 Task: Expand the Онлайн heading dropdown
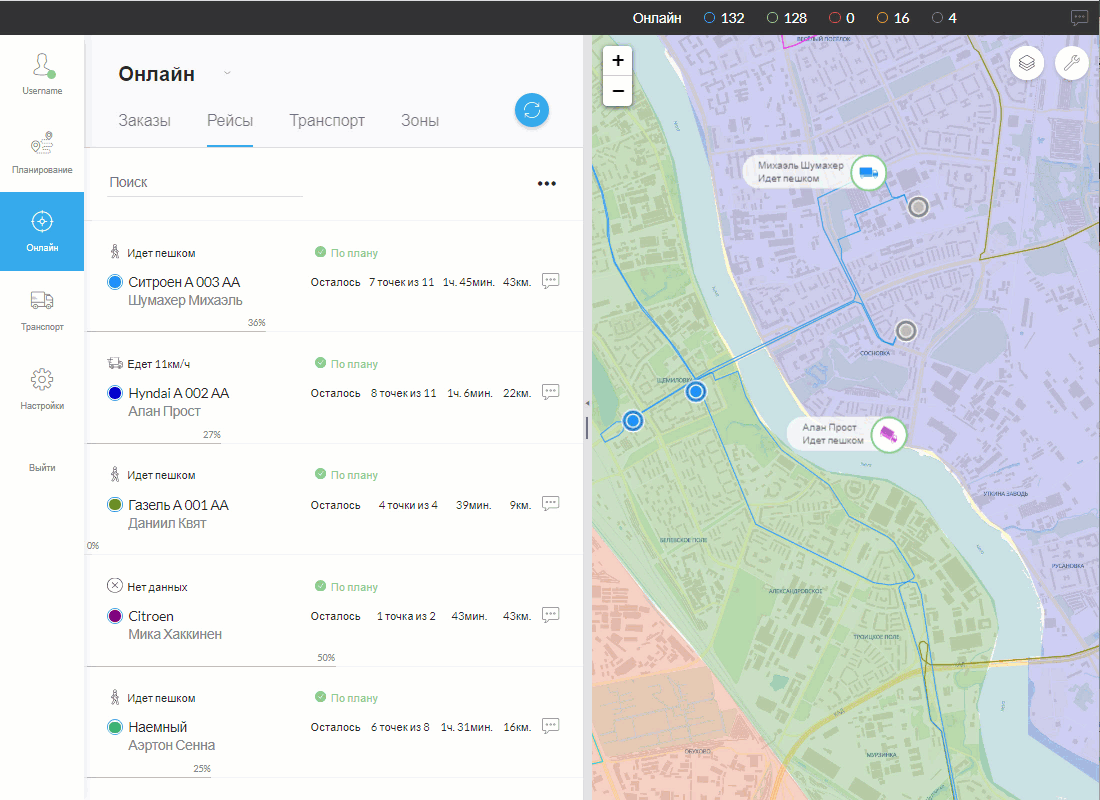click(227, 73)
